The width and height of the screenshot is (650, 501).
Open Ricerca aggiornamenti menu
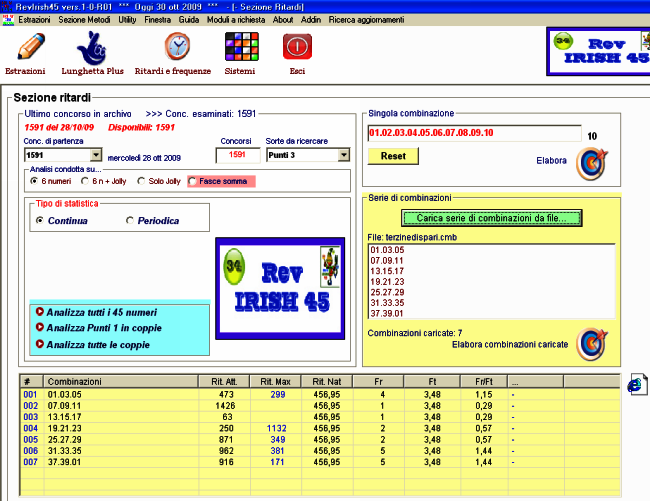click(x=366, y=19)
